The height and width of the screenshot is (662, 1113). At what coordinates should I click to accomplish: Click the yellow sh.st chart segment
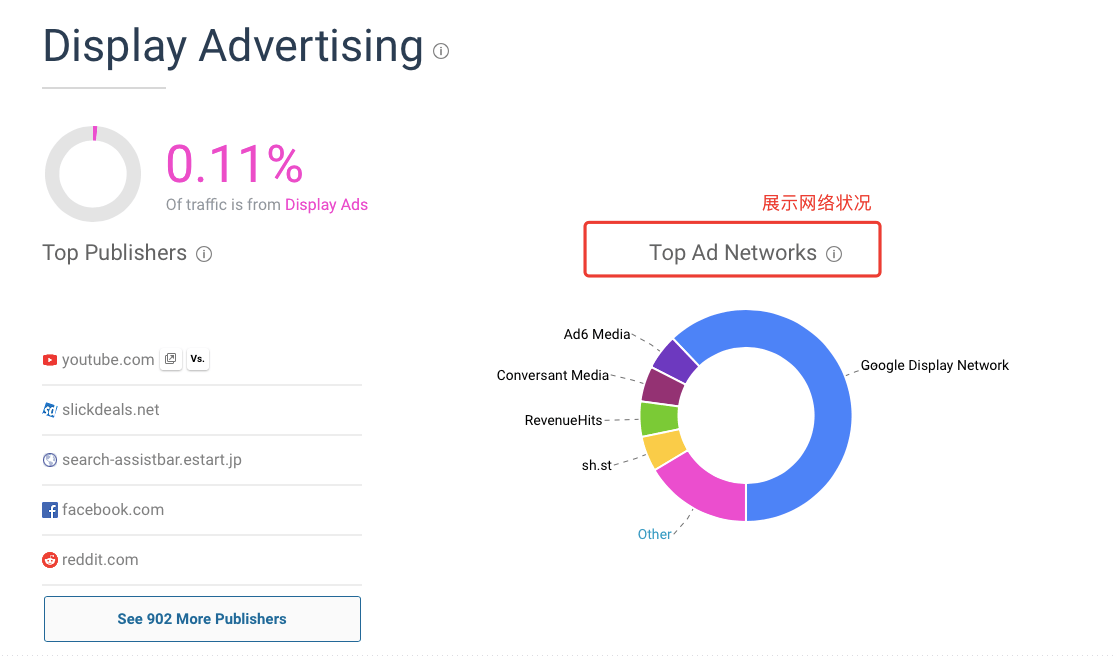pyautogui.click(x=664, y=448)
